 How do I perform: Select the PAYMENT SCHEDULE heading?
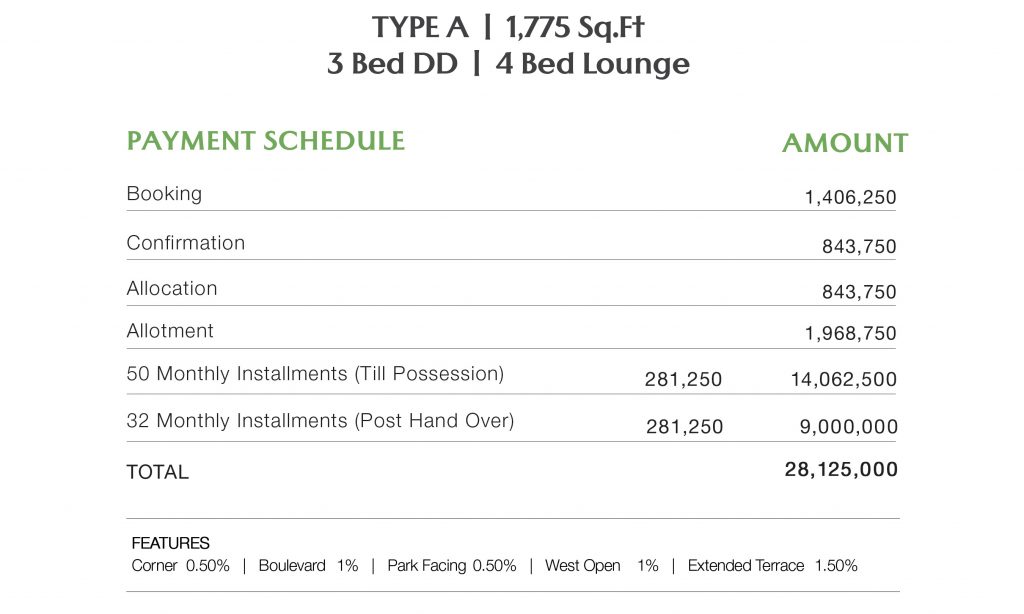tap(265, 141)
